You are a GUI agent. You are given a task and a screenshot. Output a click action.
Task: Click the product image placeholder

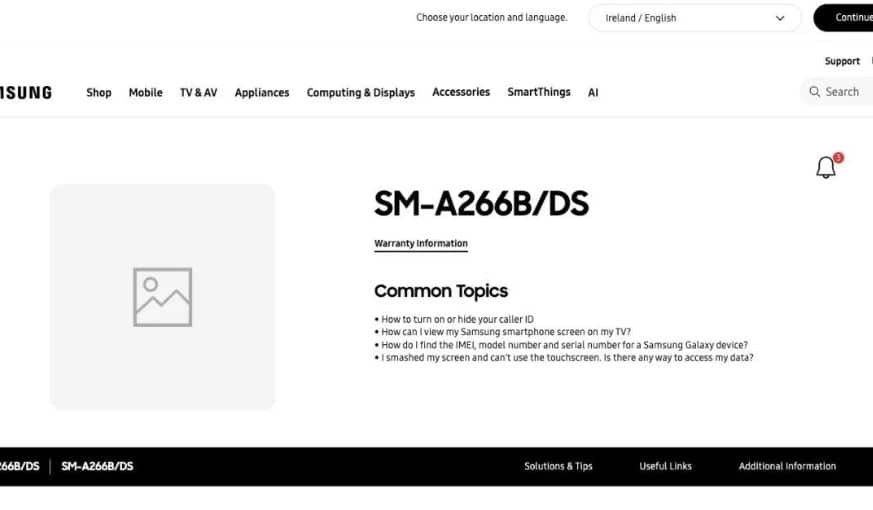(162, 296)
